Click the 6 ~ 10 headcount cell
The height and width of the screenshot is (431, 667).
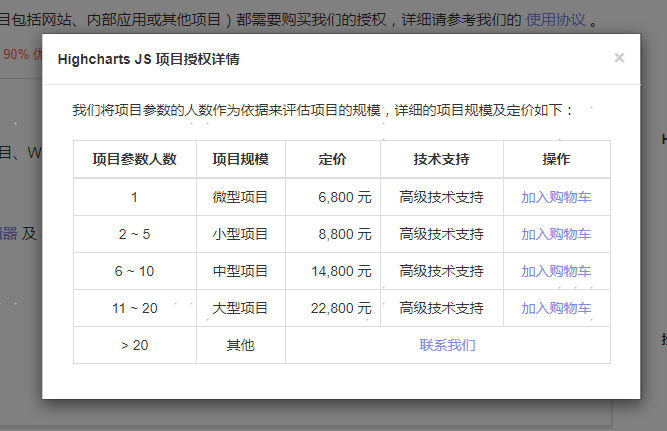pos(135,271)
